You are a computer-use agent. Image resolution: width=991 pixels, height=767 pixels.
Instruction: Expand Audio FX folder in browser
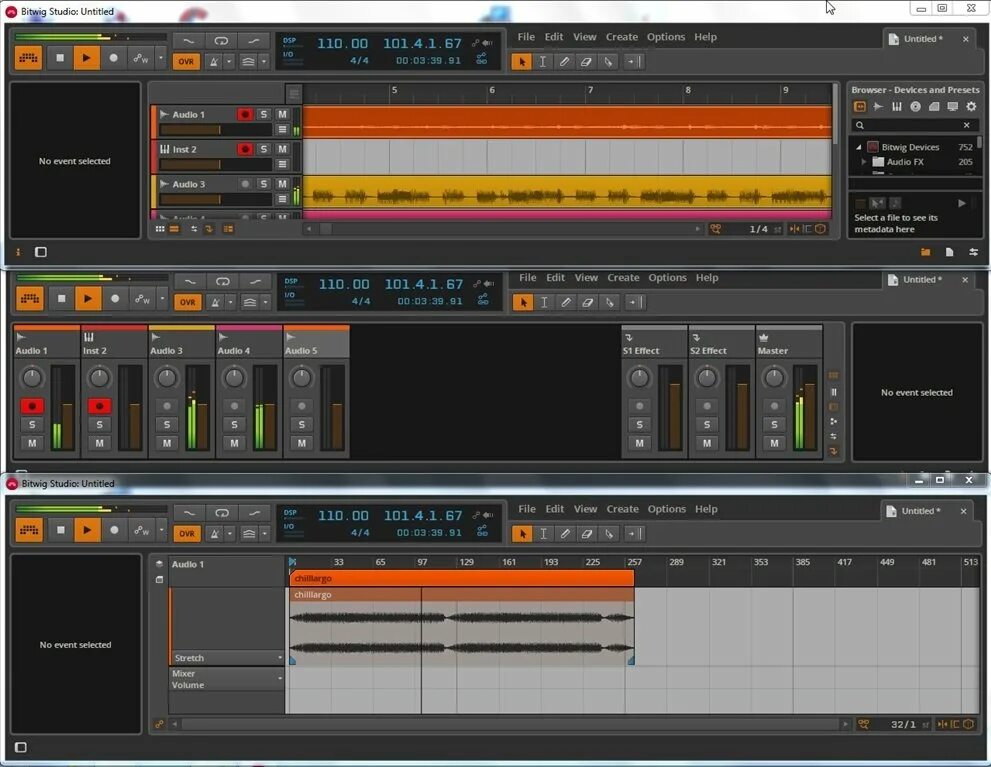pyautogui.click(x=863, y=162)
